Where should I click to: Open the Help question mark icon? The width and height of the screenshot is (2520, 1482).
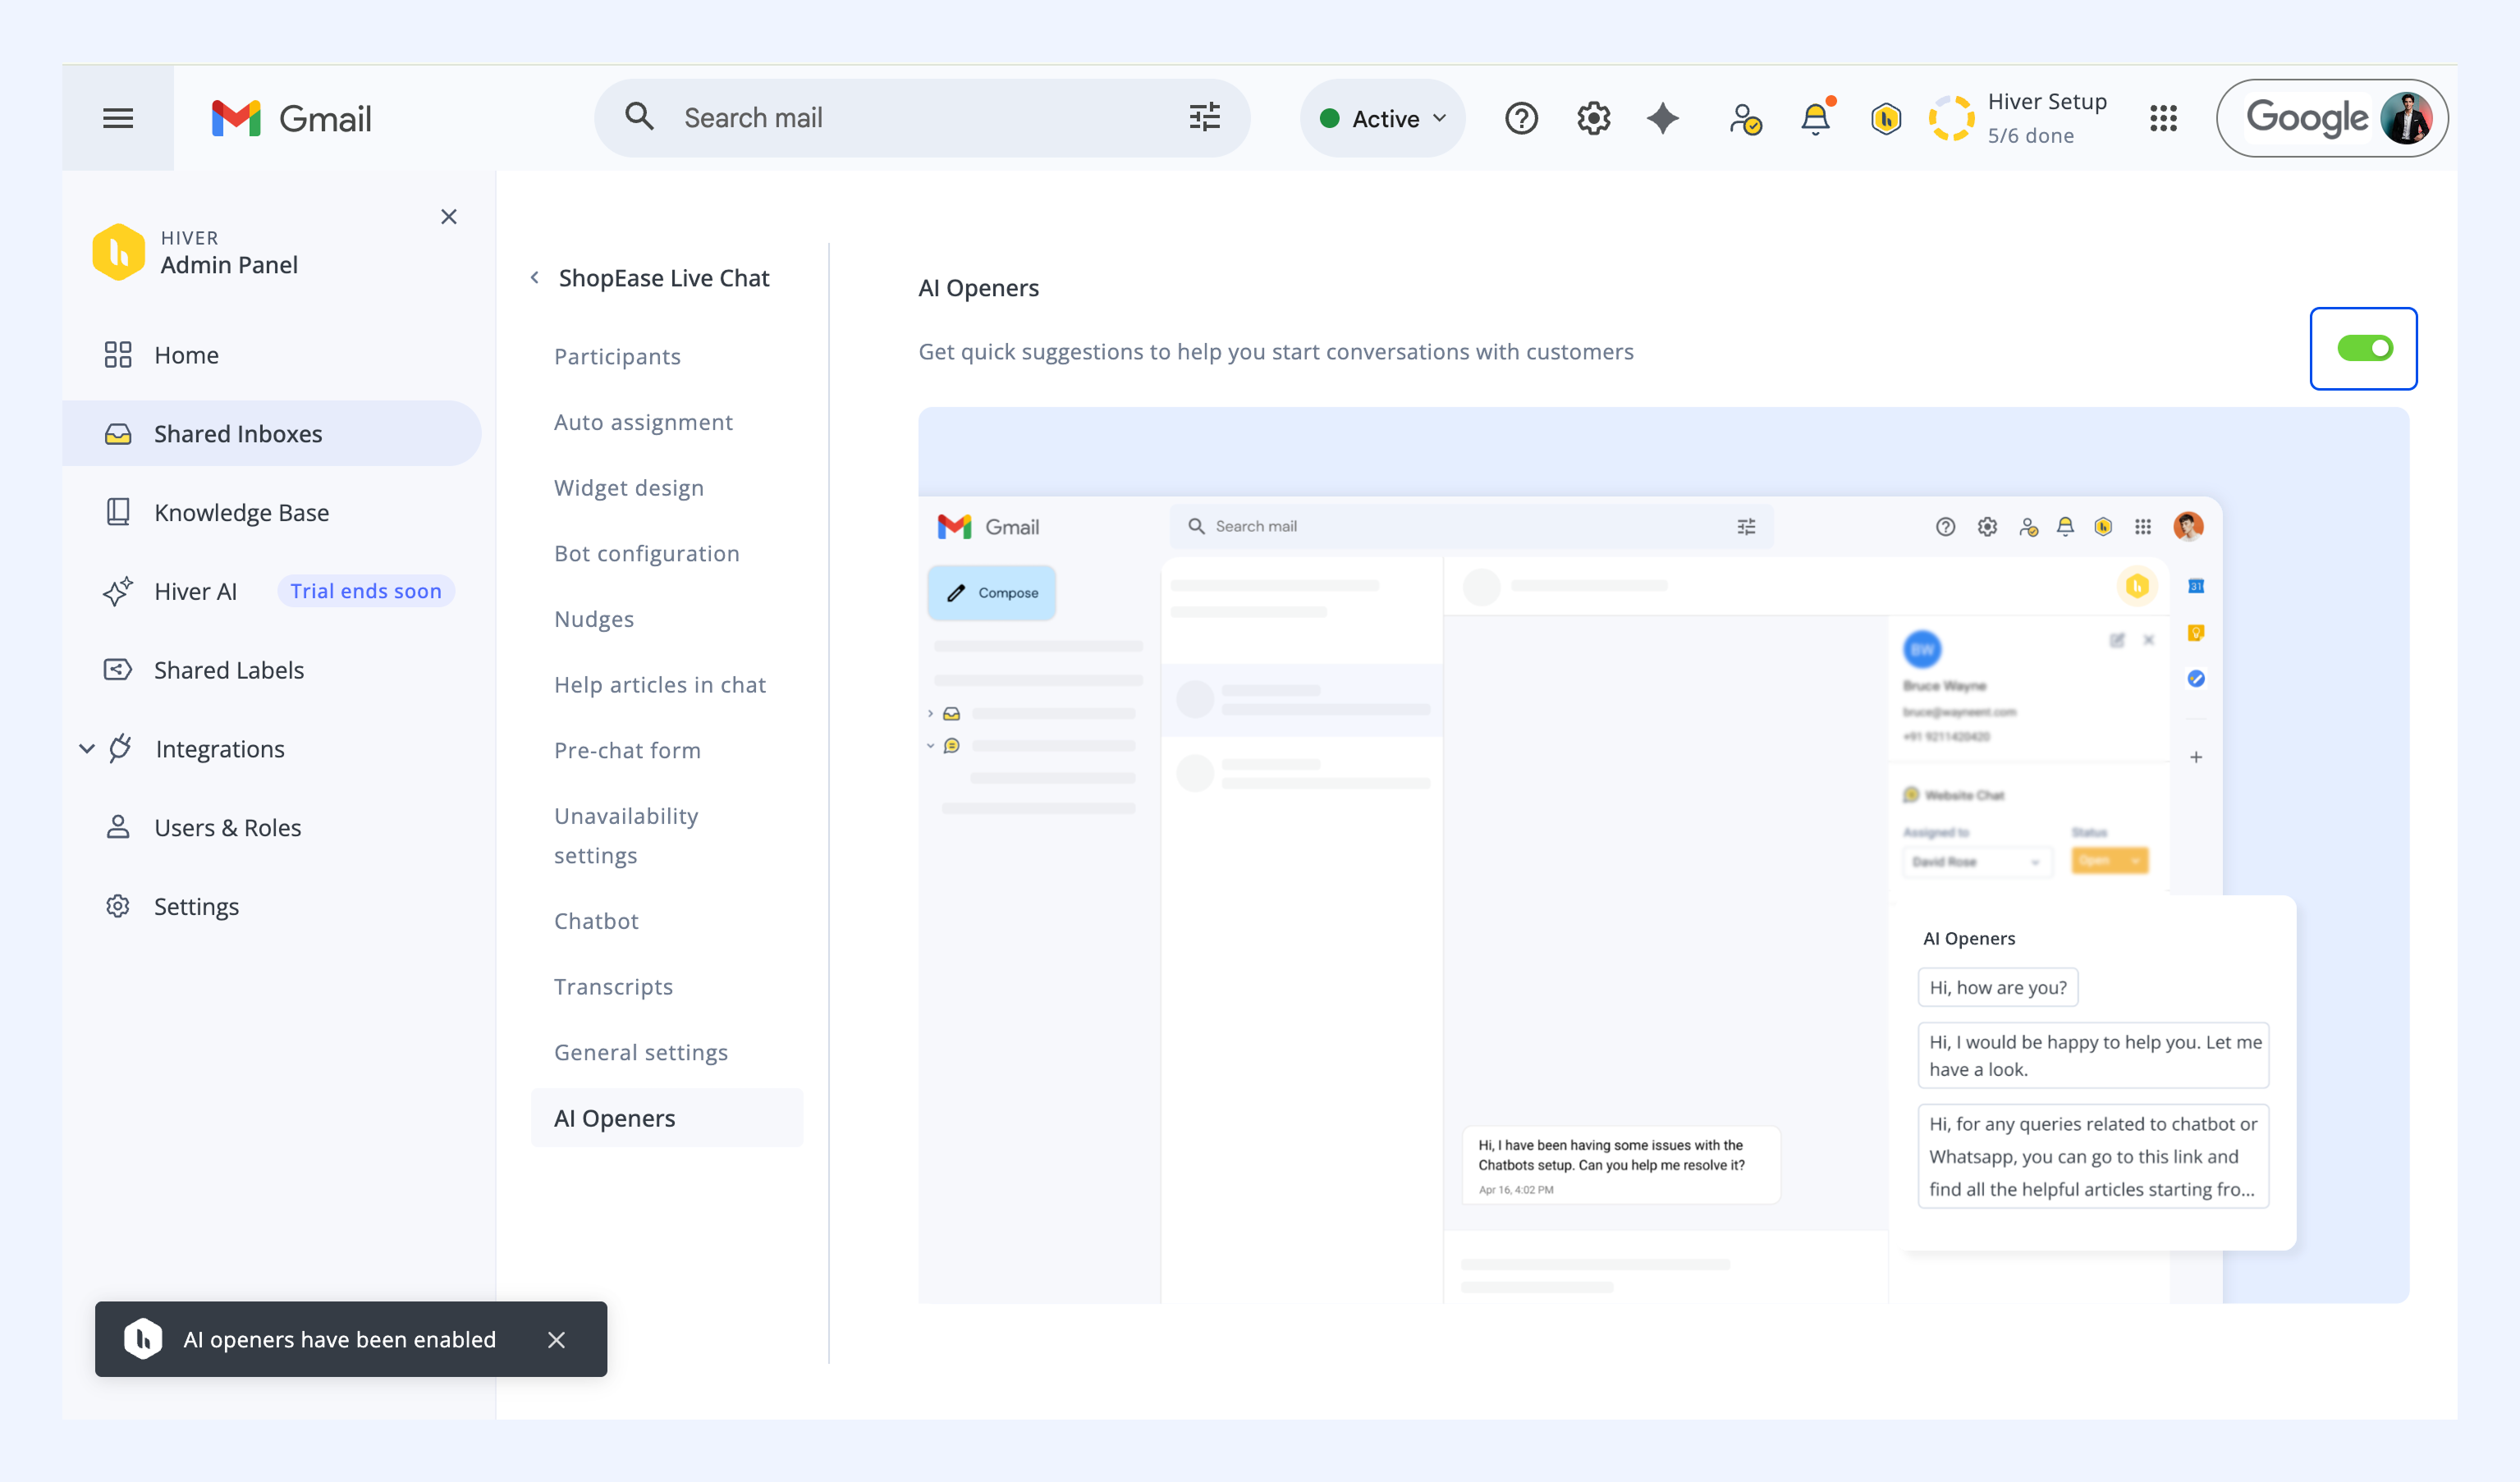tap(1521, 118)
